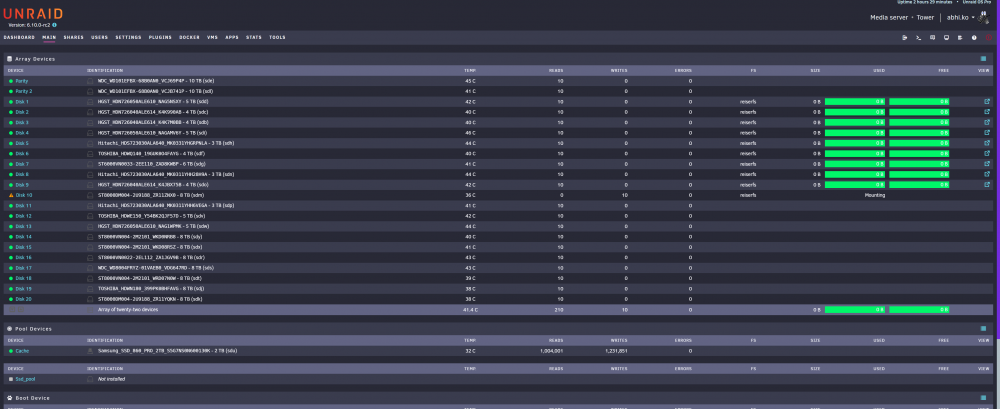1000x409 pixels.
Task: Open Disk 10 device link
Action: [x=24, y=195]
